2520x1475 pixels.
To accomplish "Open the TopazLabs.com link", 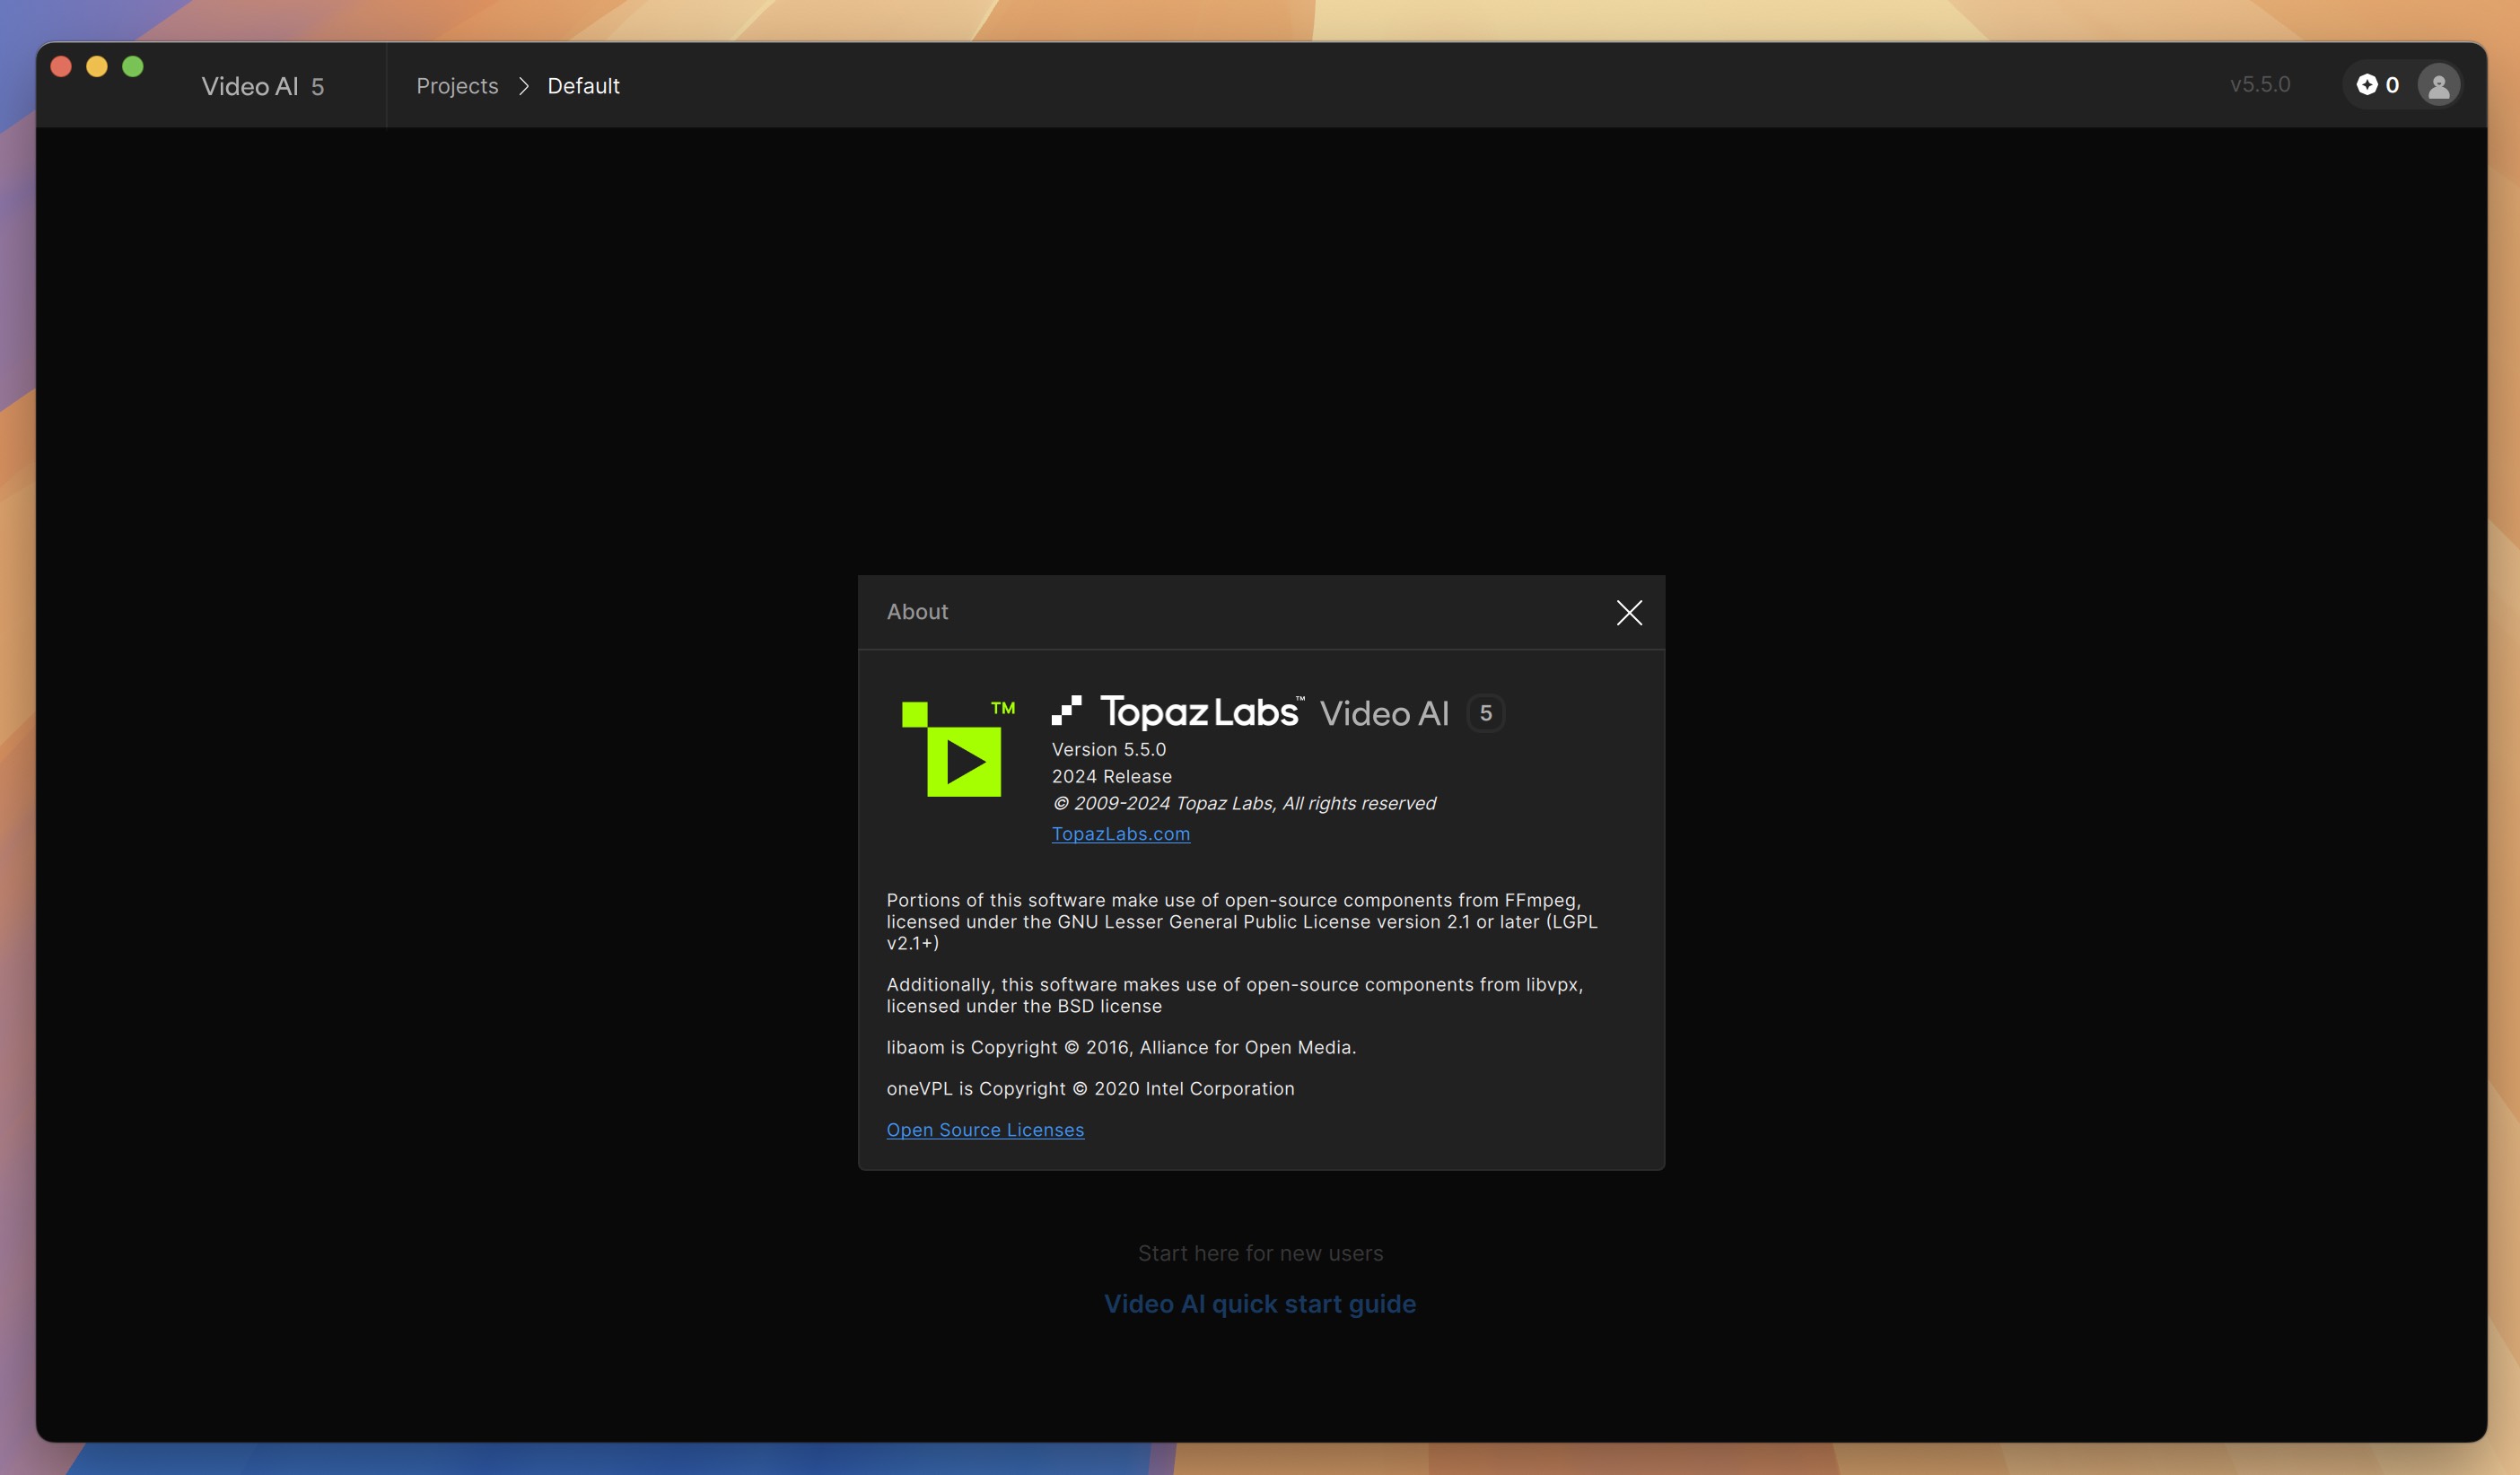I will tap(1120, 833).
